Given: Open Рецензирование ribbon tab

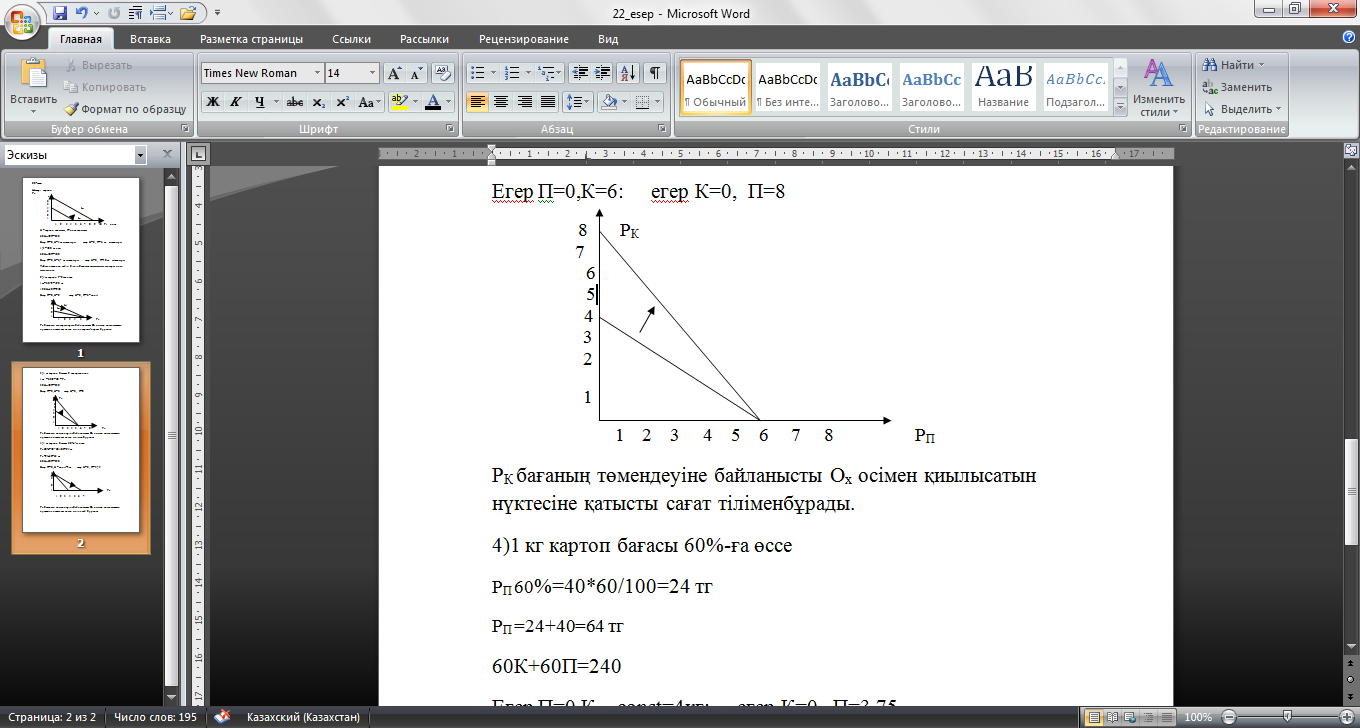Looking at the screenshot, I should coord(524,39).
